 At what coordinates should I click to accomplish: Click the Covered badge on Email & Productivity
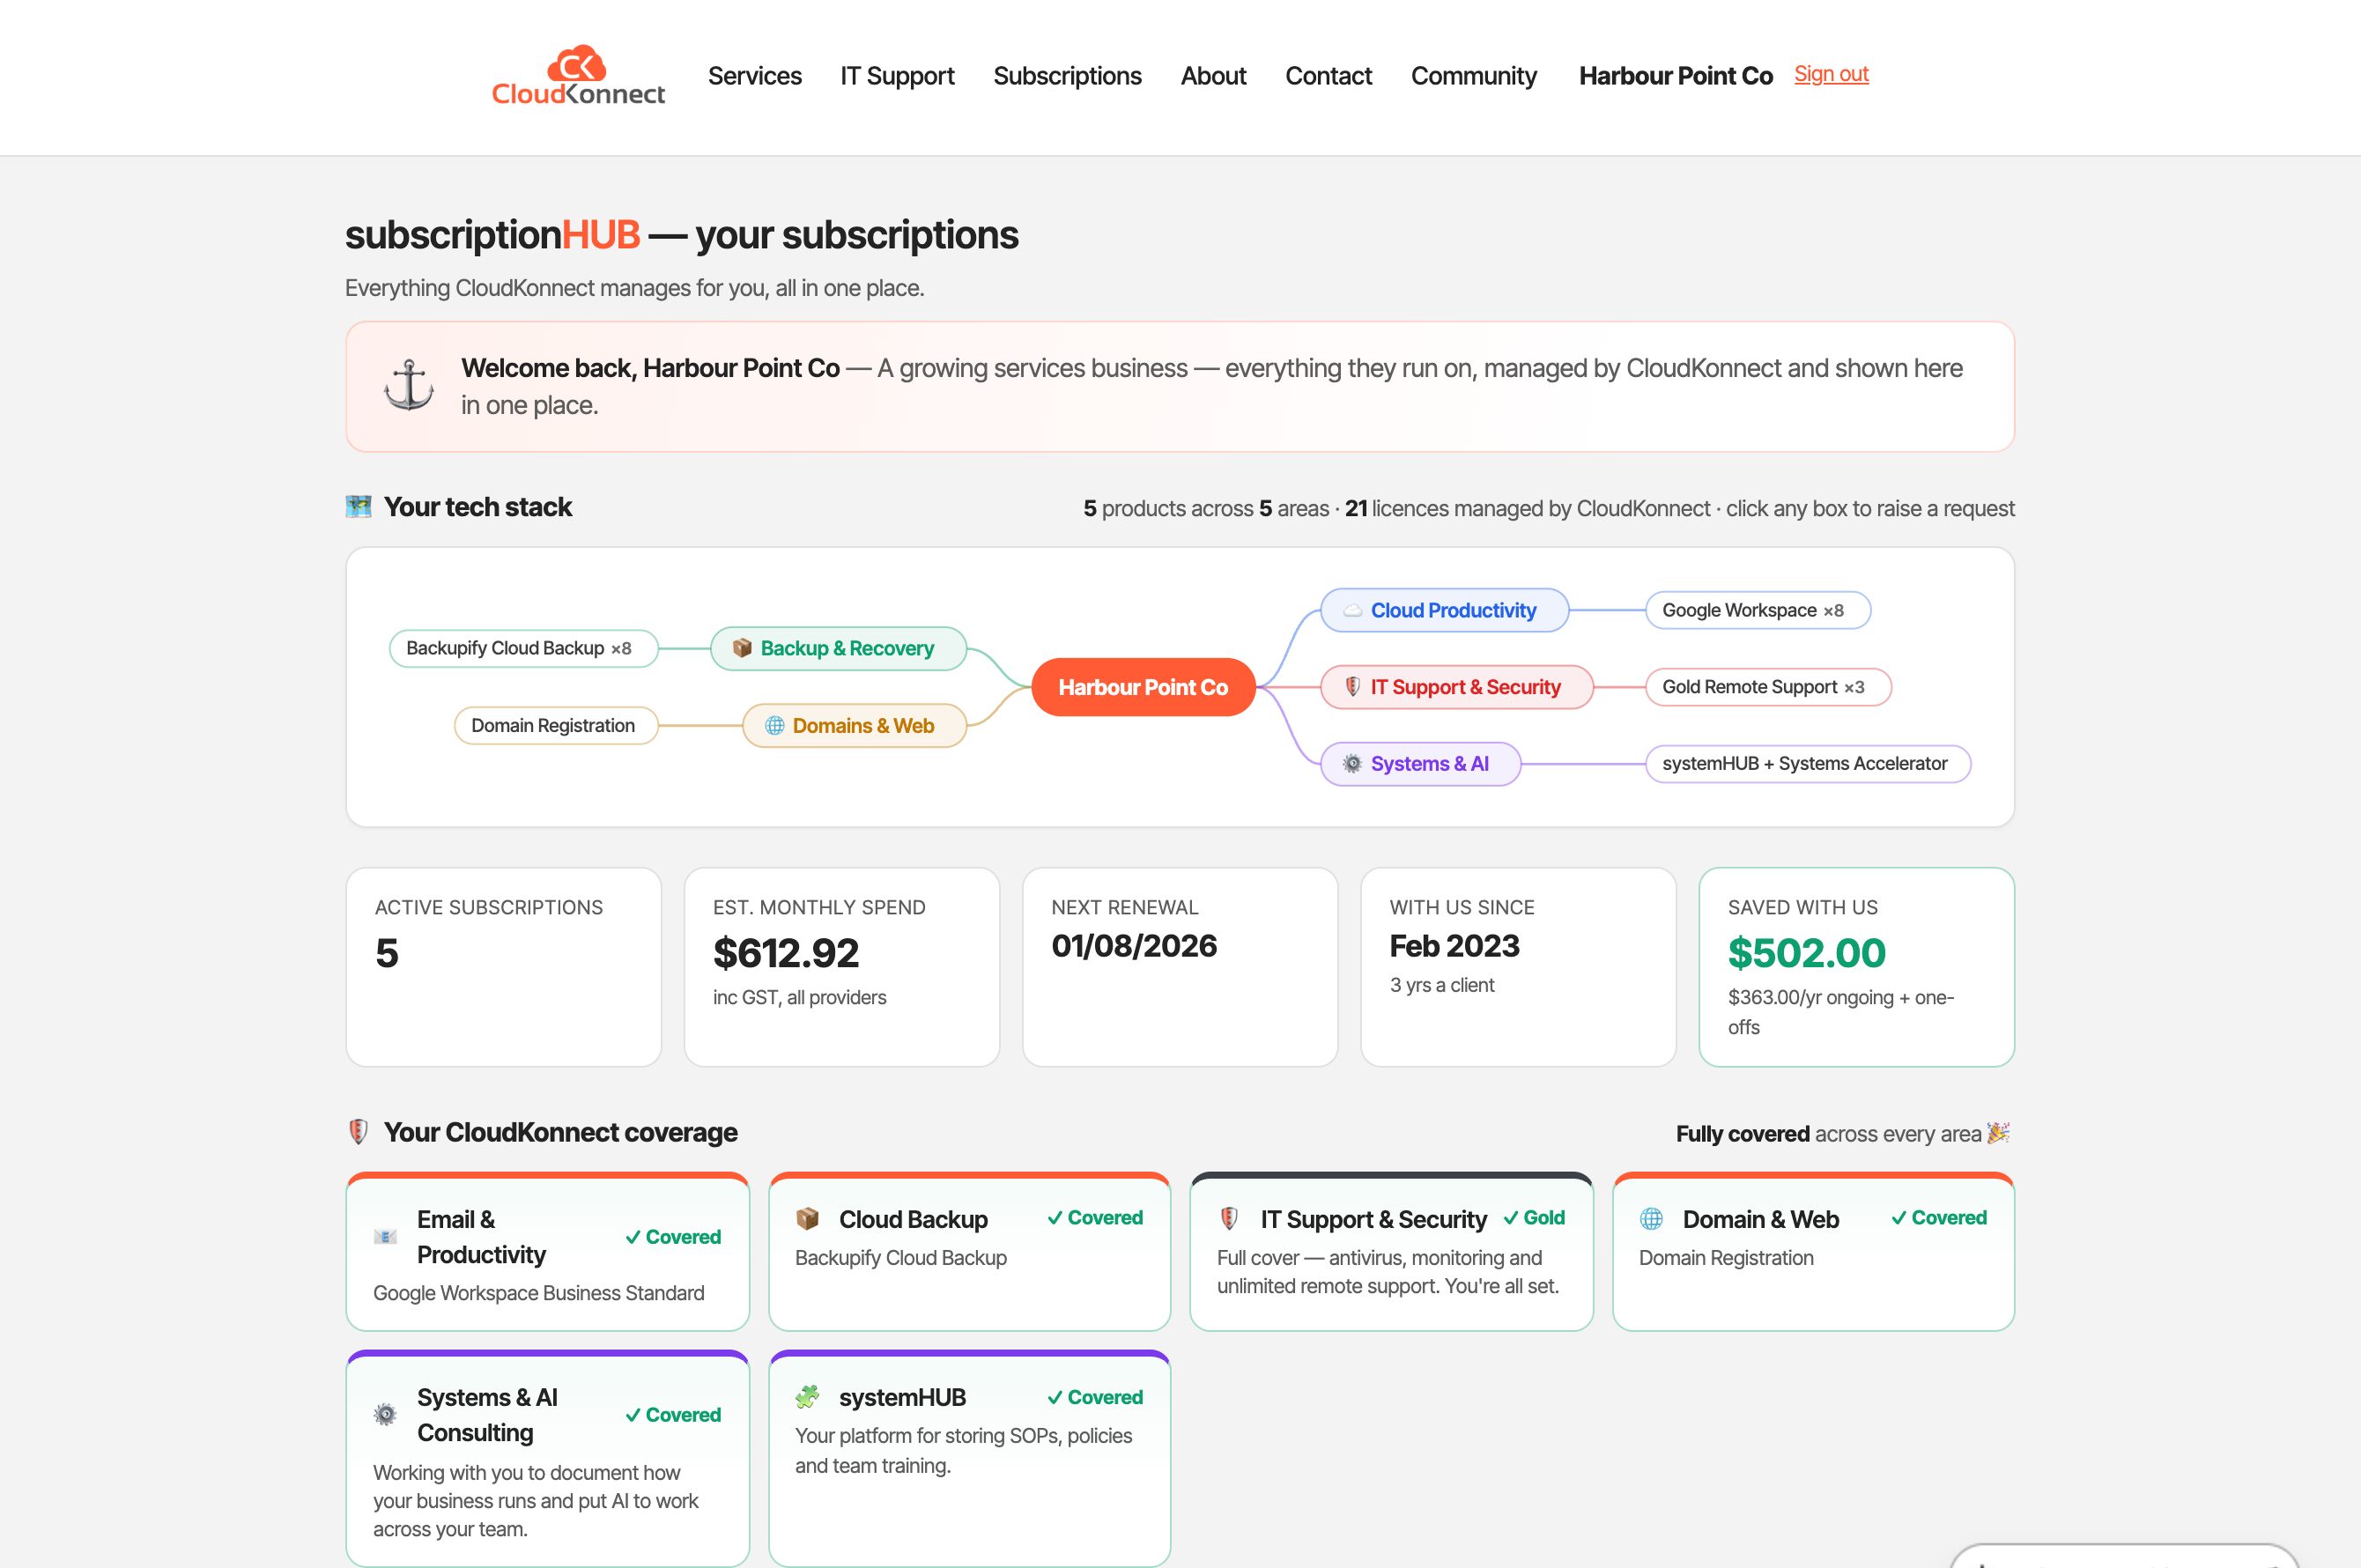click(673, 1237)
